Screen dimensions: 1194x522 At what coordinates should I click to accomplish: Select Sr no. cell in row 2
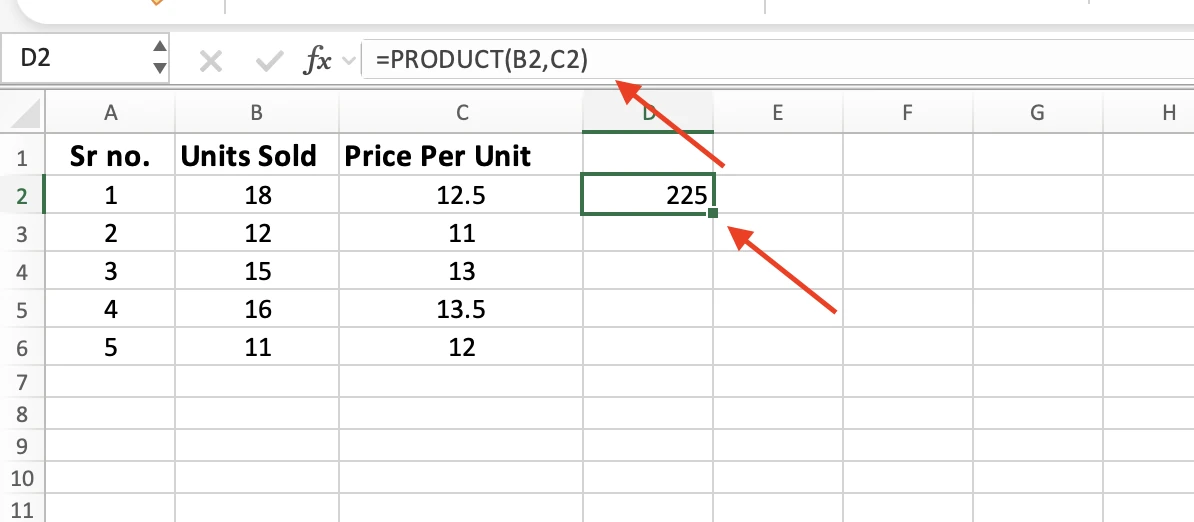click(110, 196)
